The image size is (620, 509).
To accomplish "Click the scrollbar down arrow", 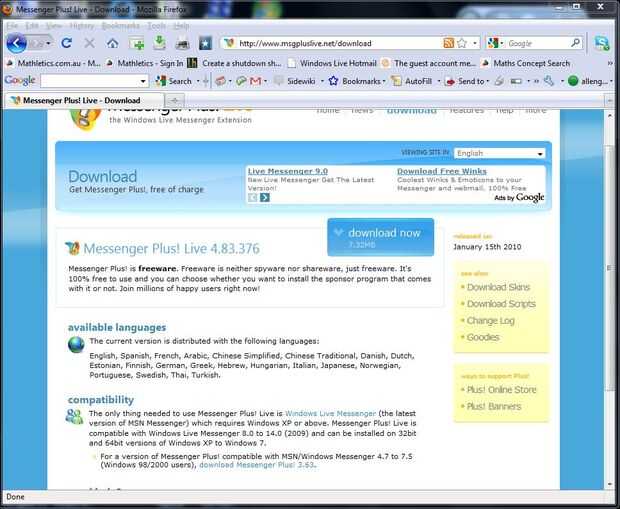I will [x=609, y=484].
